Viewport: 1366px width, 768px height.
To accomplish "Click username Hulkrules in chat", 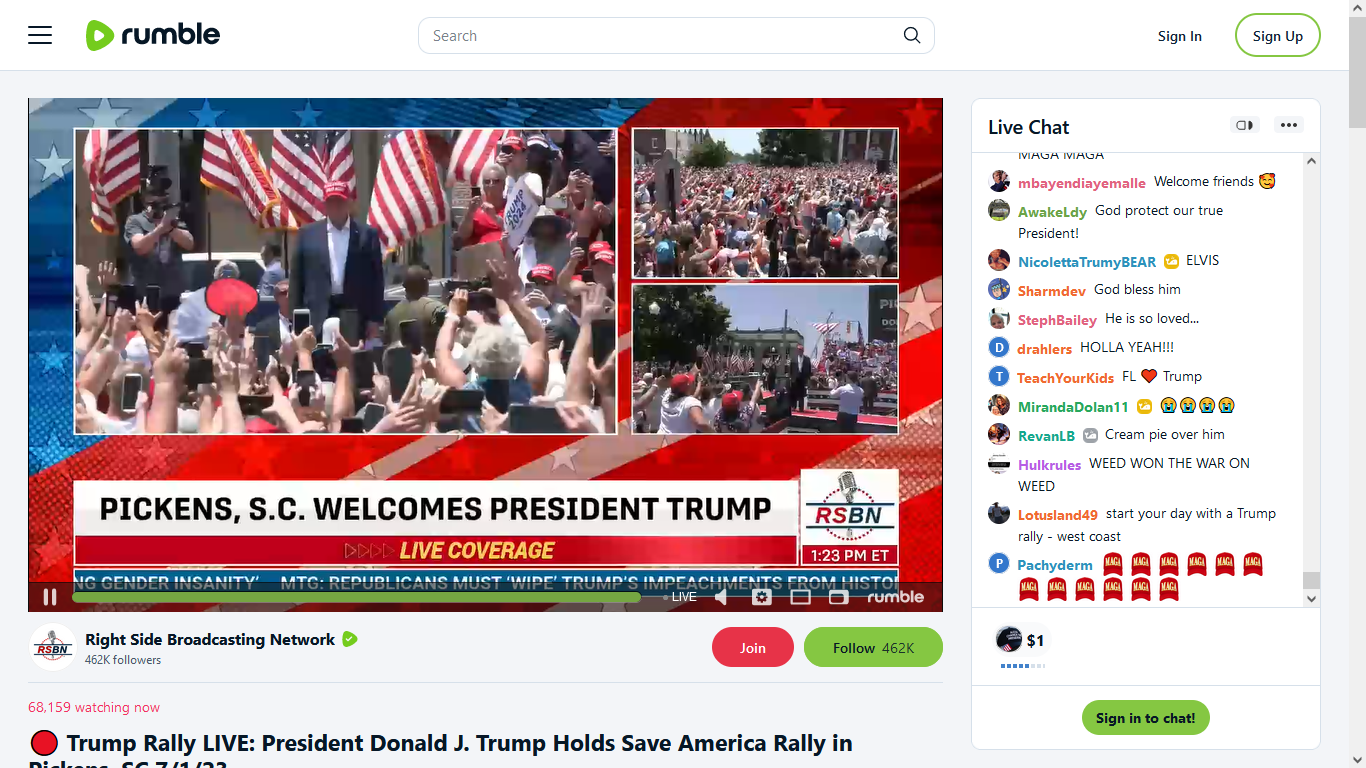I will 1049,465.
